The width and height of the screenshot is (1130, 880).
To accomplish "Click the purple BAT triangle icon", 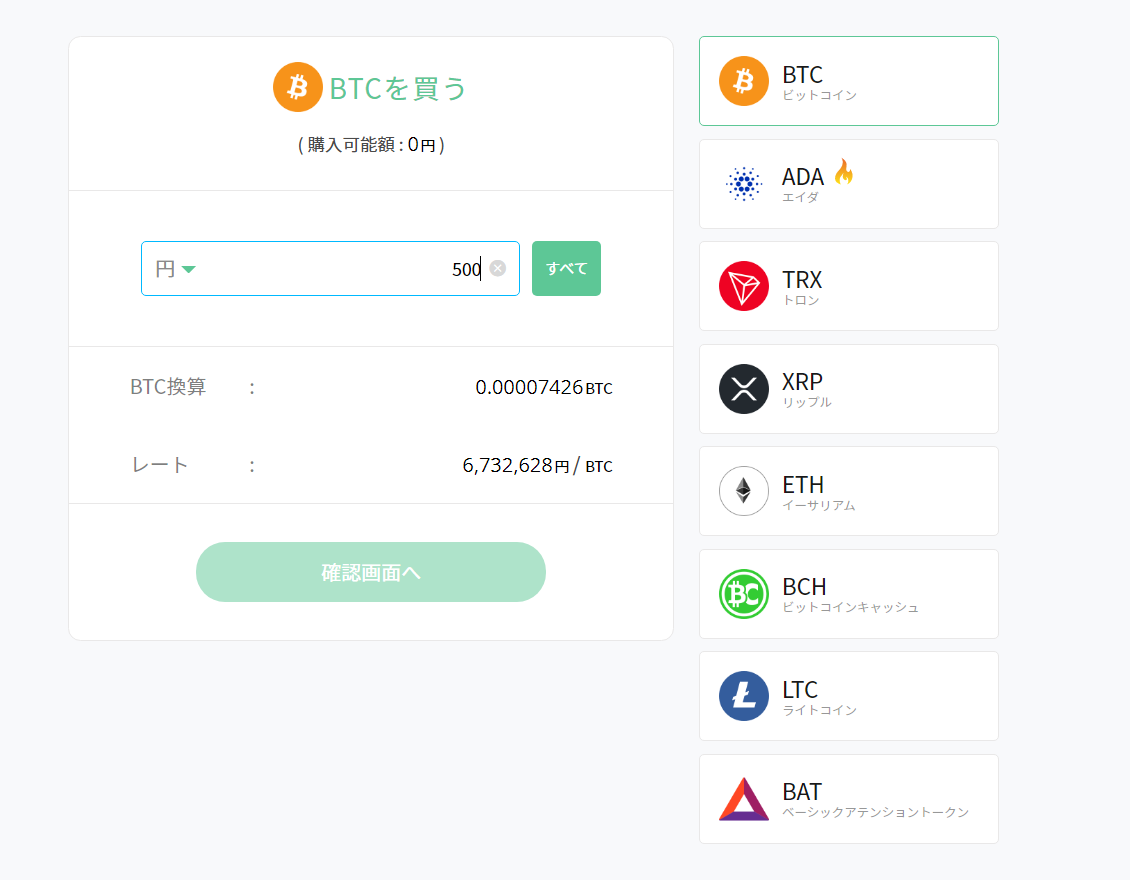I will point(743,798).
